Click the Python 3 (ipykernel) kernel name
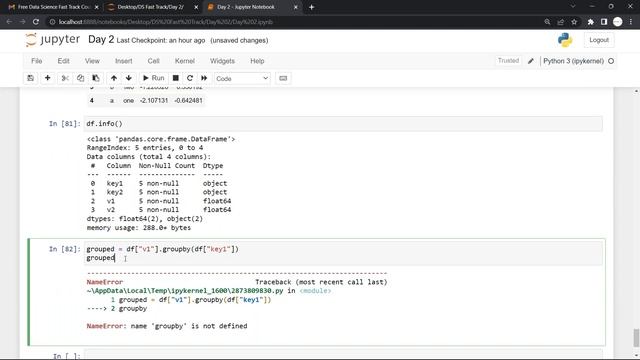 [573, 61]
